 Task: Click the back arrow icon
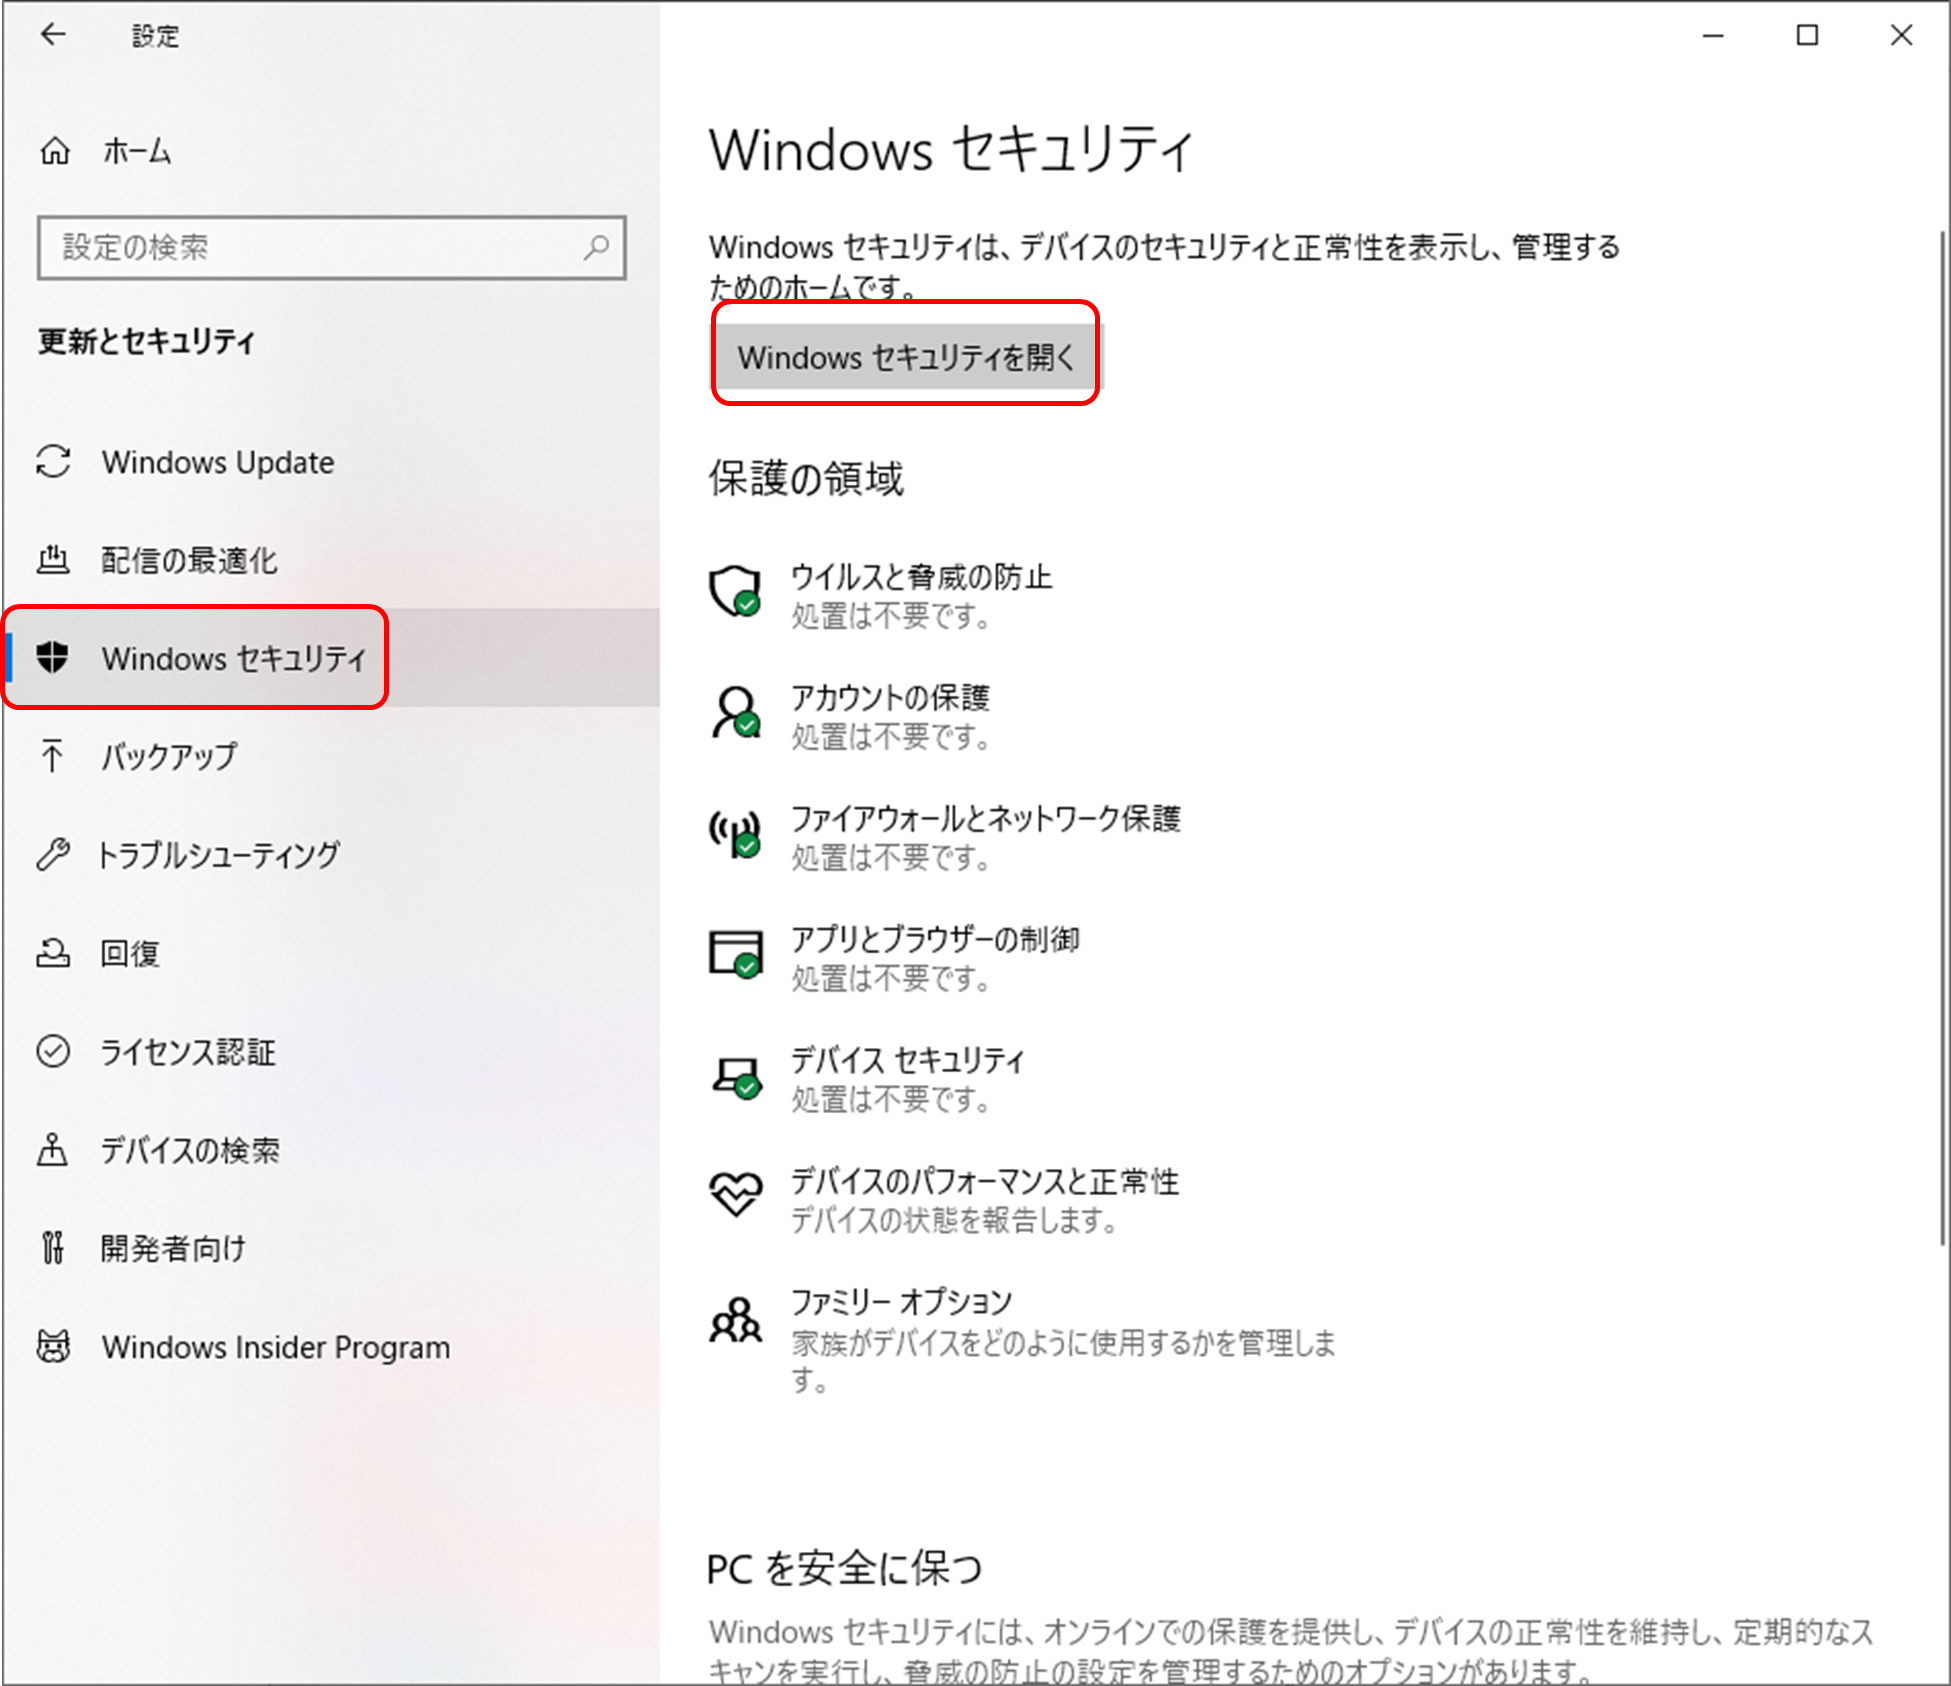pyautogui.click(x=53, y=35)
